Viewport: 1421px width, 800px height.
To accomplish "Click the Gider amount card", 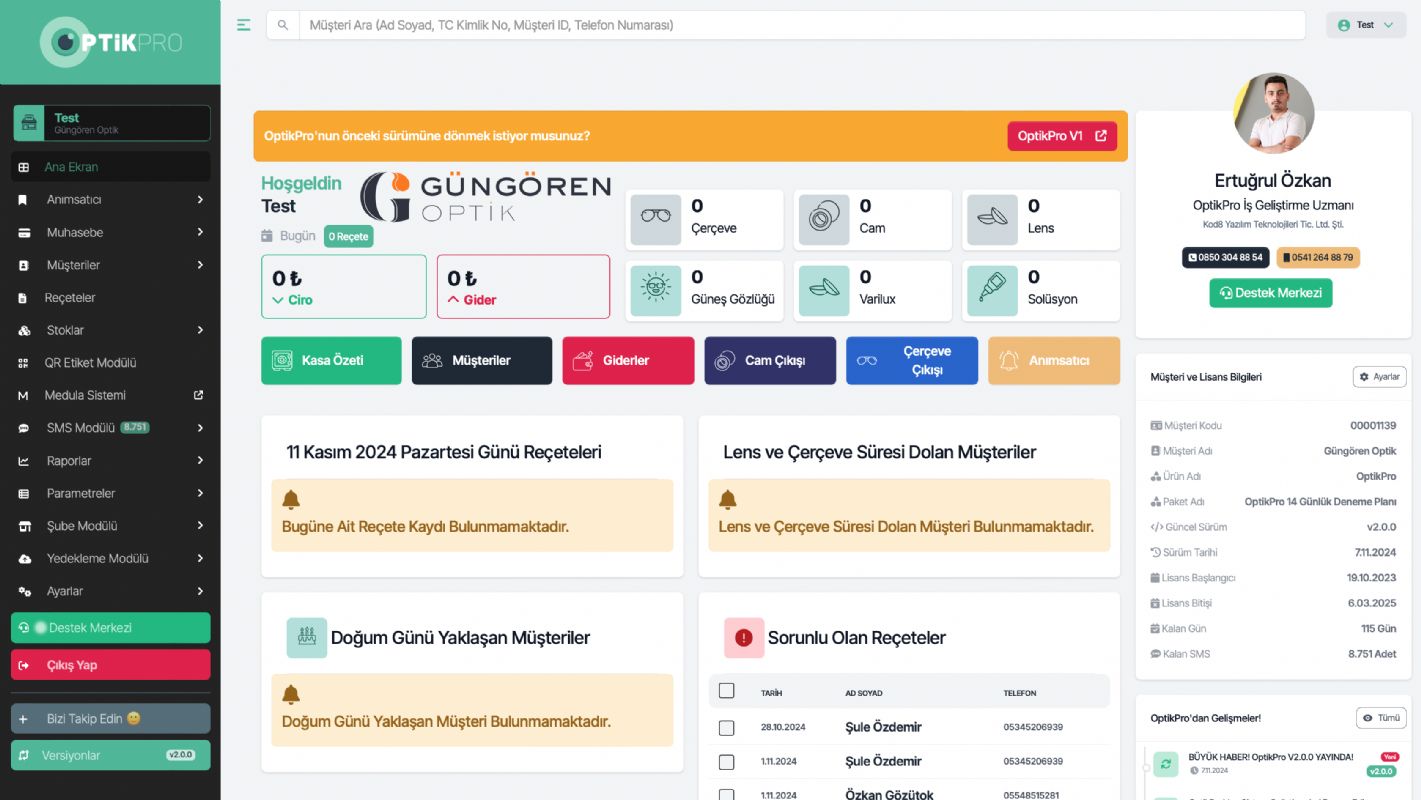I will (x=523, y=287).
